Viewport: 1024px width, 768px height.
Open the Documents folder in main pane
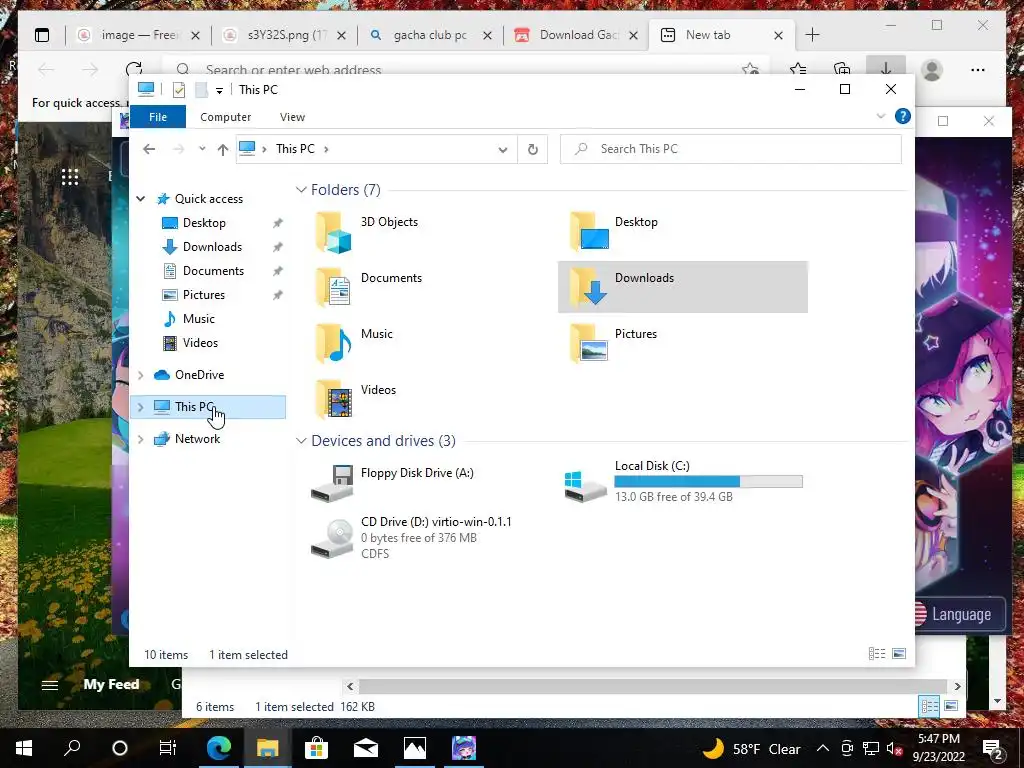click(x=369, y=287)
